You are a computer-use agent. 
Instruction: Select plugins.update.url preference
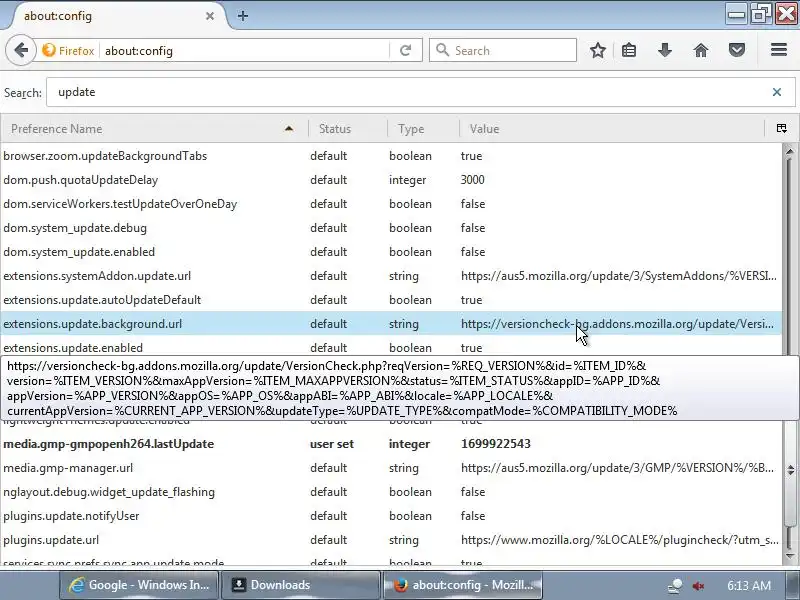(x=391, y=539)
